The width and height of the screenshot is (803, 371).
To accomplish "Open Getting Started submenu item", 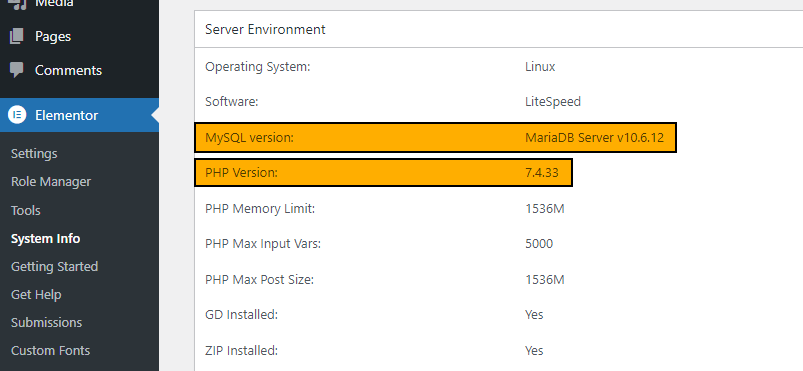I will point(54,267).
